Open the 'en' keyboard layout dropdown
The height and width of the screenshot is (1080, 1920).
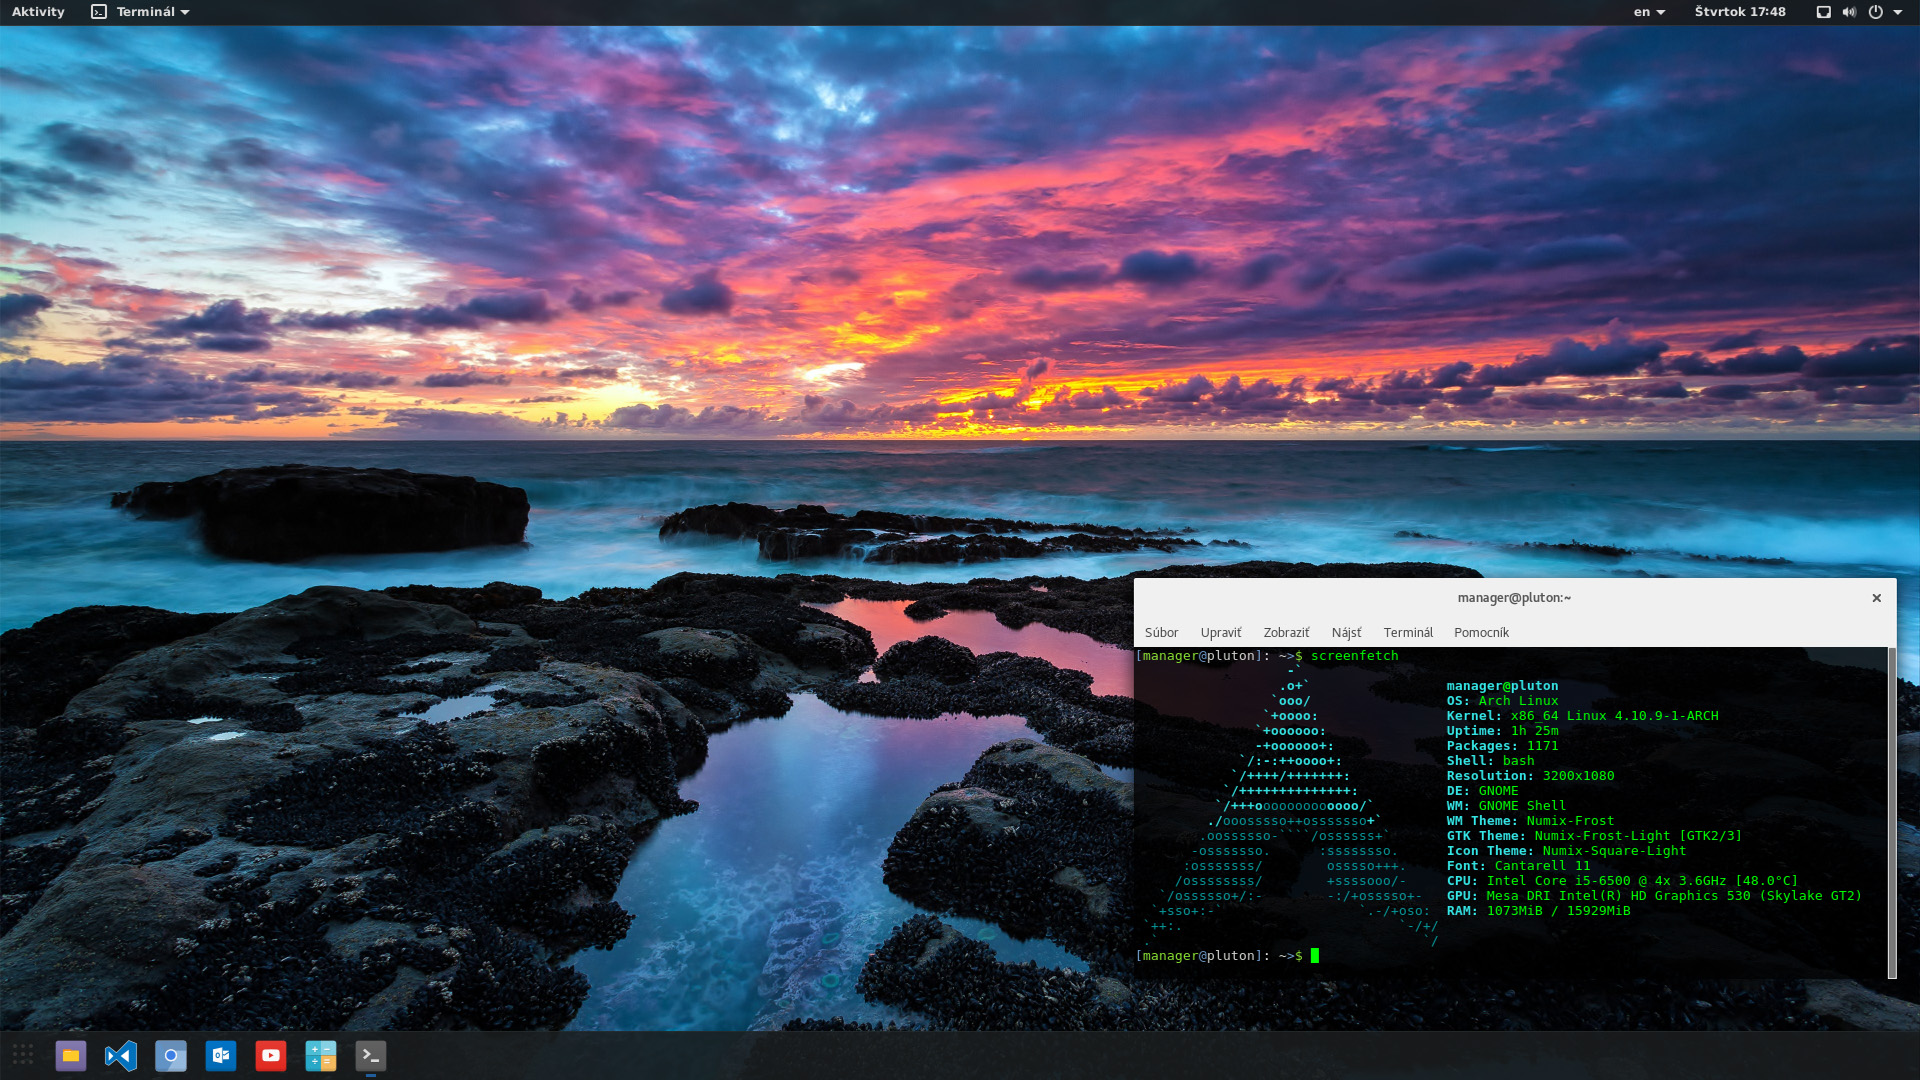pos(1649,12)
